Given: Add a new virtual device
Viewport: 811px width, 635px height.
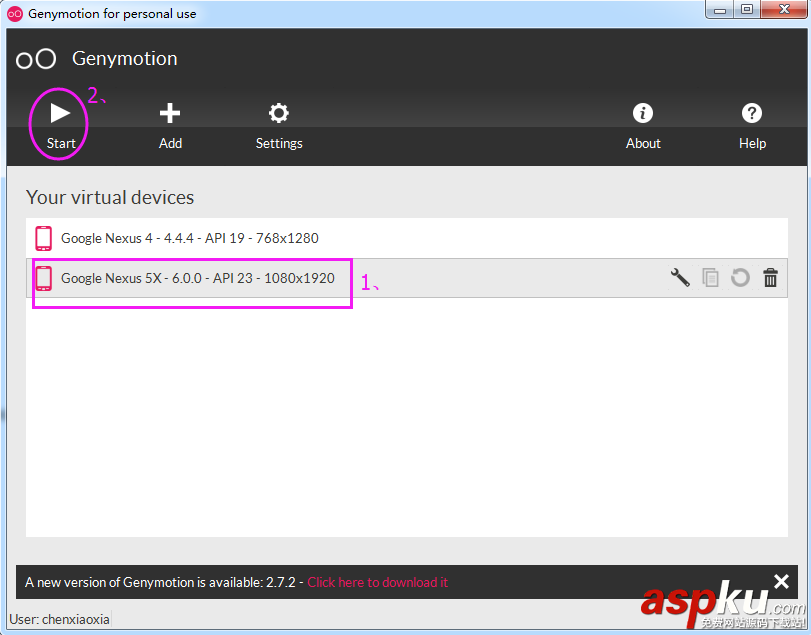Looking at the screenshot, I should (x=170, y=125).
